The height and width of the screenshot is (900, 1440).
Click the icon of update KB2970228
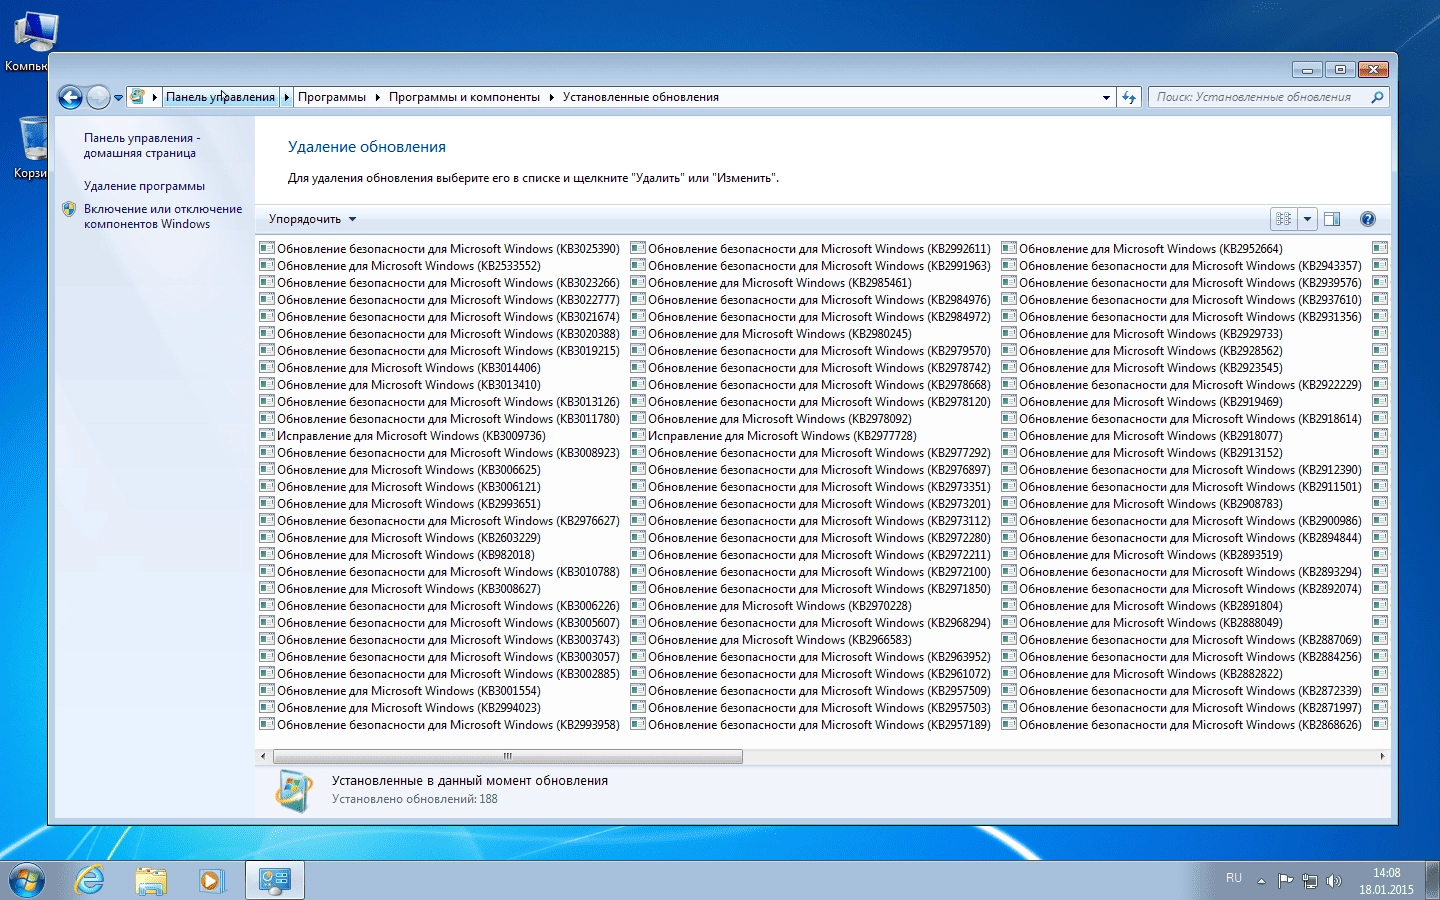[638, 605]
